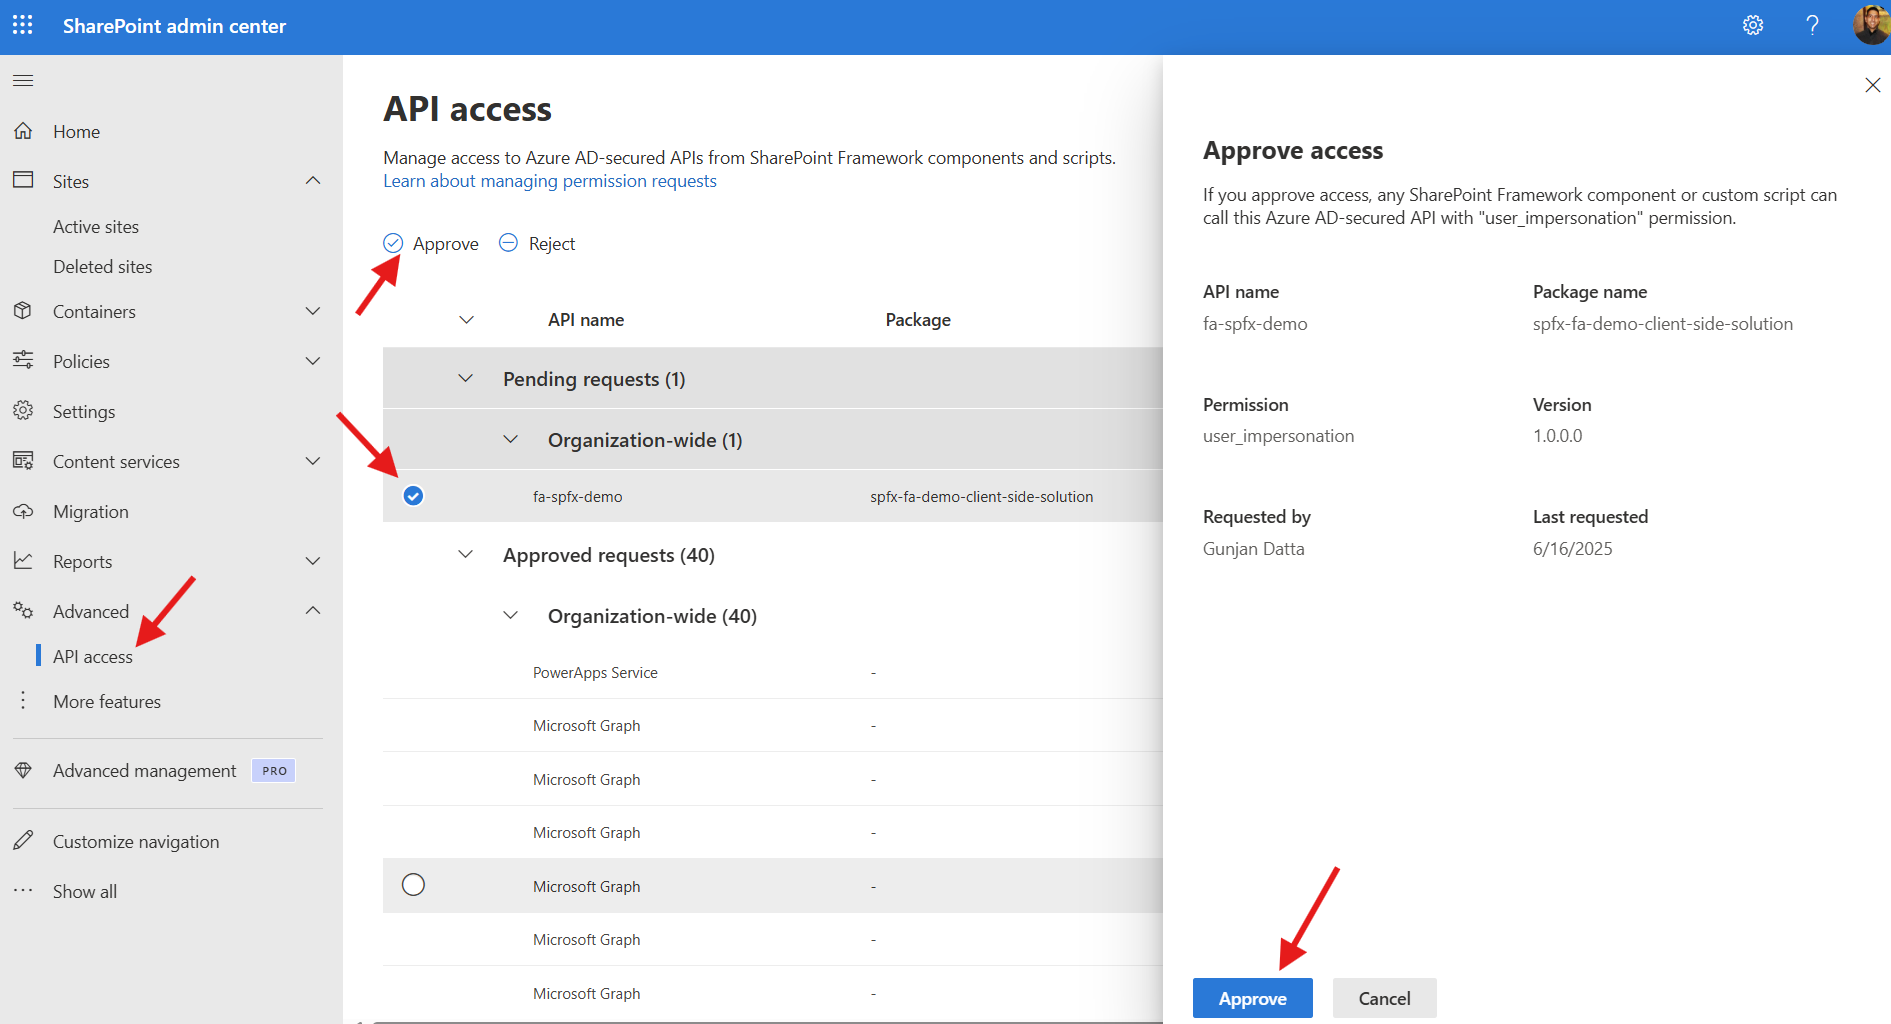This screenshot has width=1891, height=1024.
Task: Expand the Containers chevron
Action: point(313,311)
